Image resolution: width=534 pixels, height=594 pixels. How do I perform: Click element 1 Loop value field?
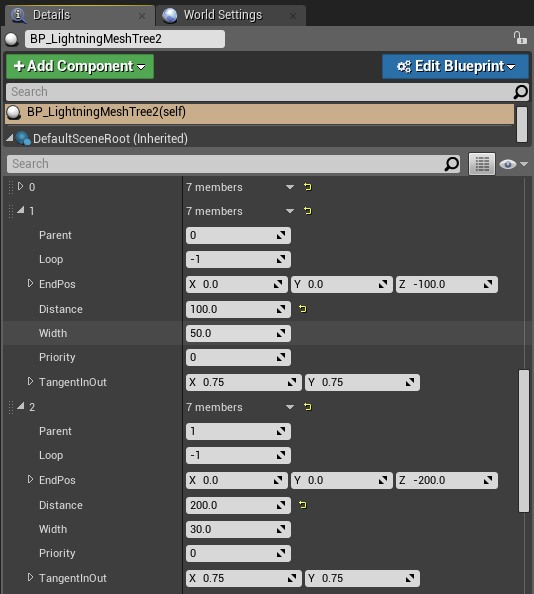238,259
